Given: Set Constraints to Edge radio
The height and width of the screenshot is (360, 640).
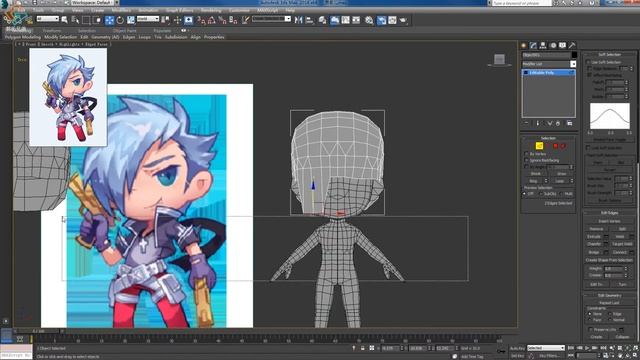Looking at the screenshot, I should 610,314.
